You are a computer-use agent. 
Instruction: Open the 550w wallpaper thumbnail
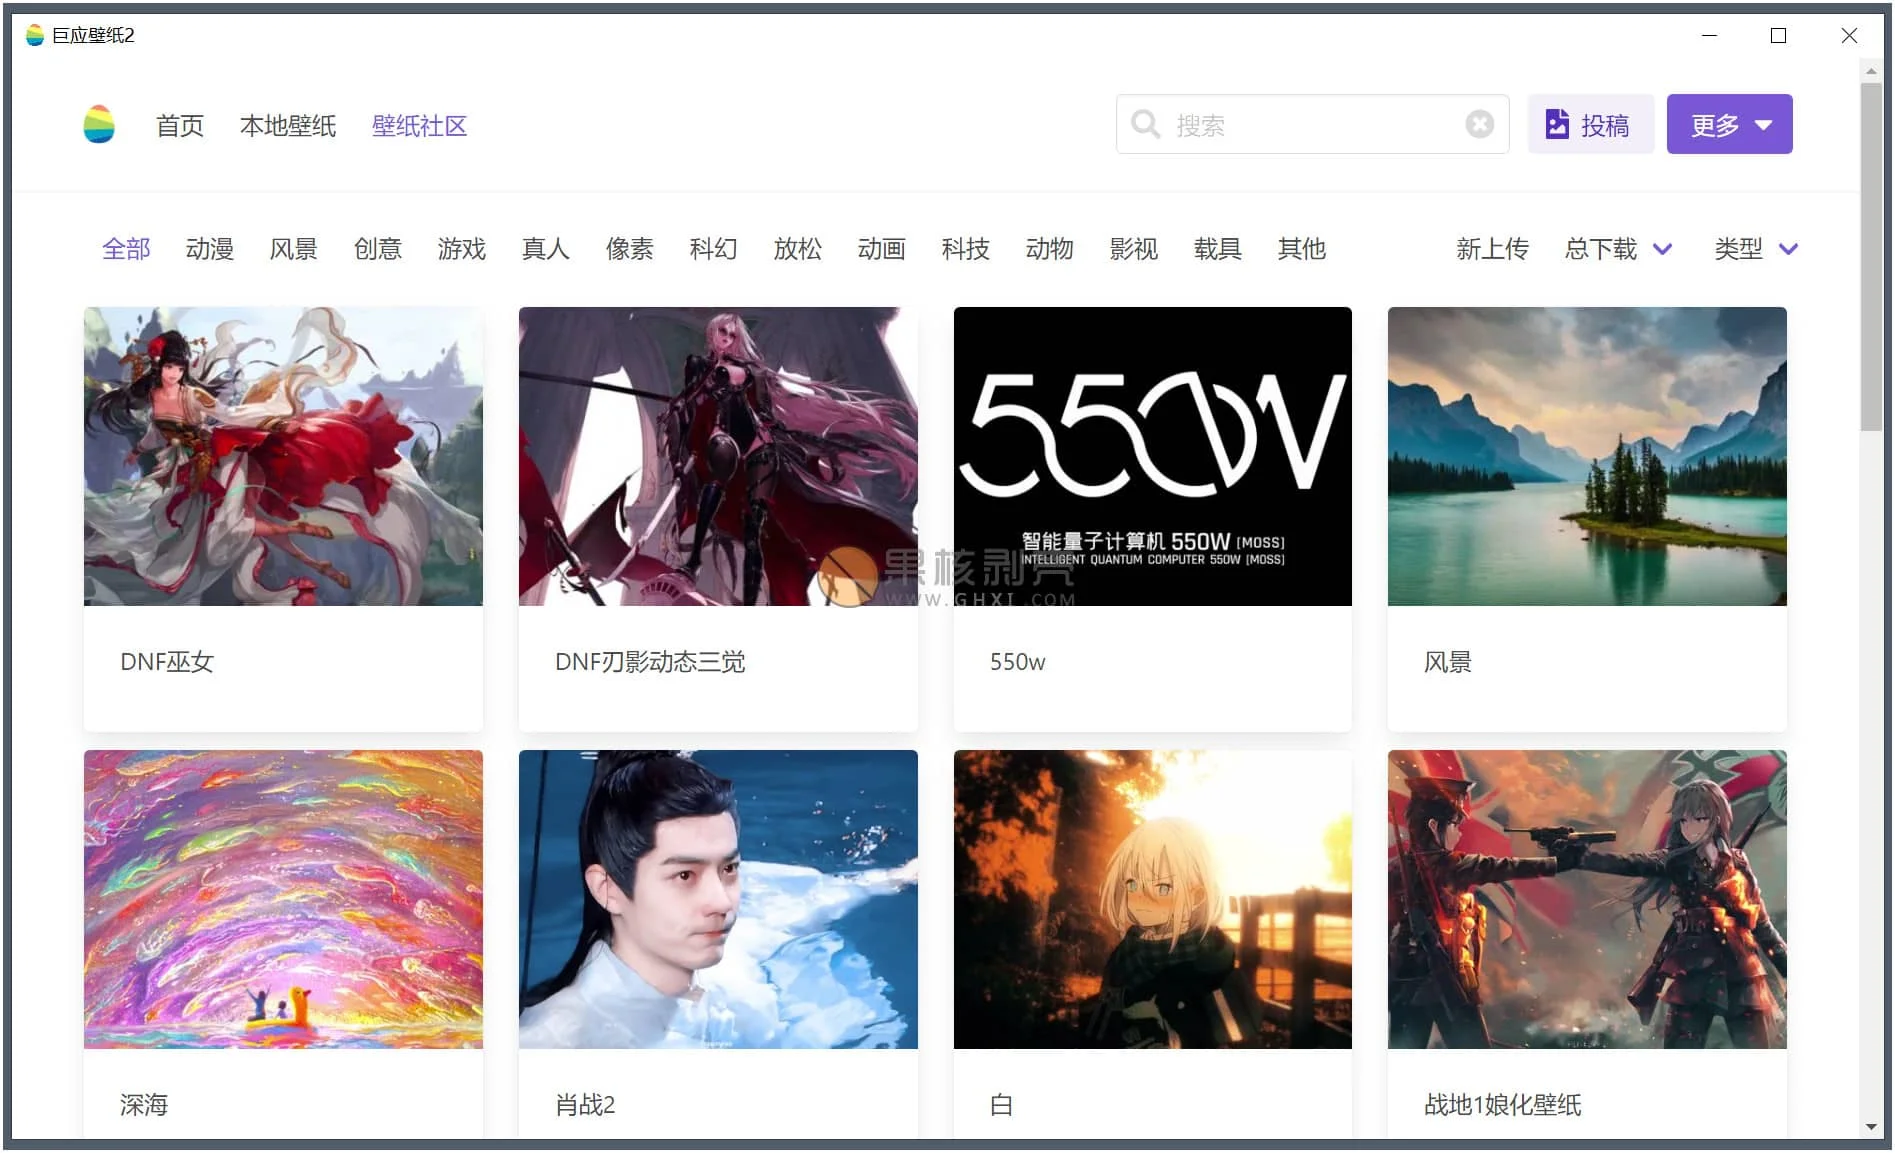[1152, 456]
